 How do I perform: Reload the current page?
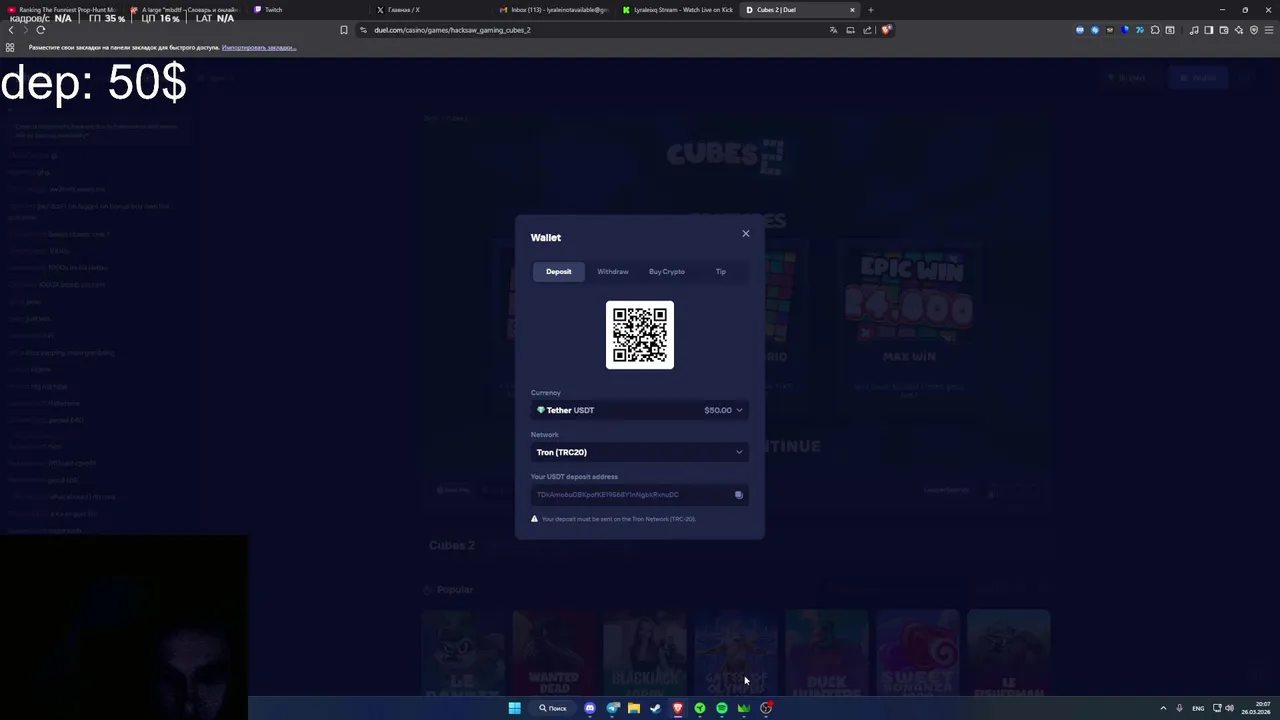(41, 30)
